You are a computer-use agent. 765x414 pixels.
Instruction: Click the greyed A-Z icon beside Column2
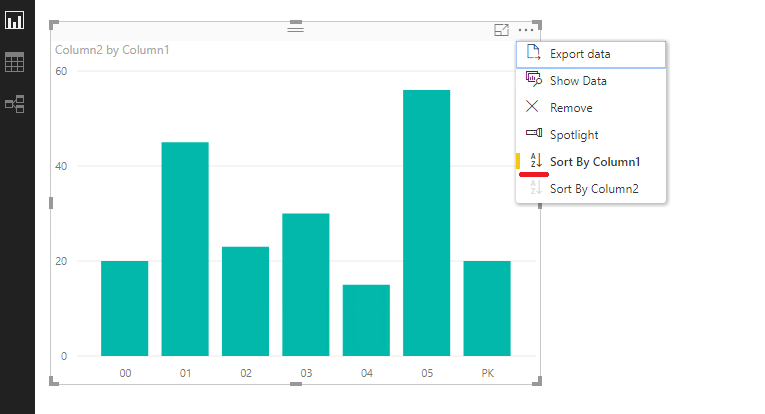point(536,187)
